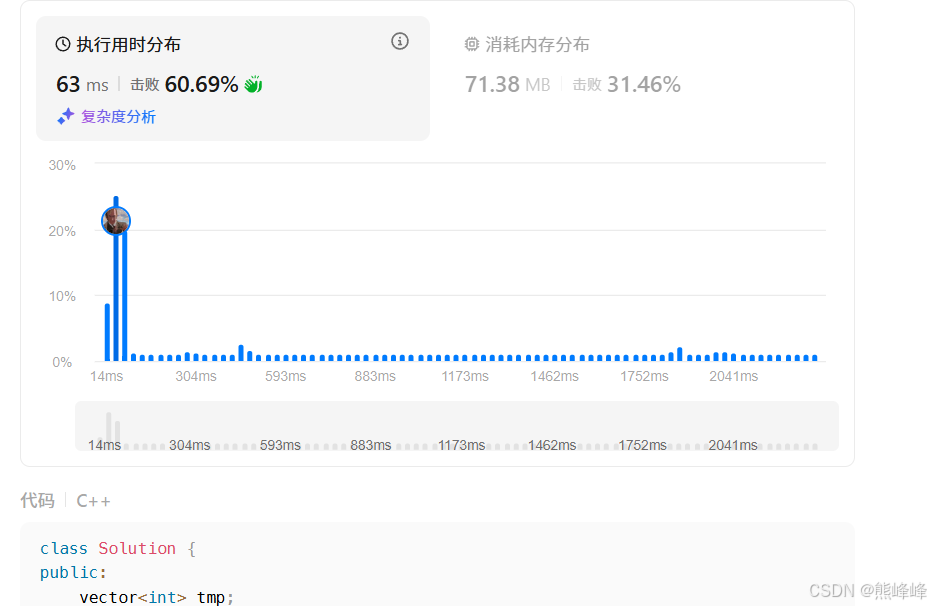The height and width of the screenshot is (606, 931).
Task: Click the 'vector<int> tmp;' code line
Action: pos(157,597)
